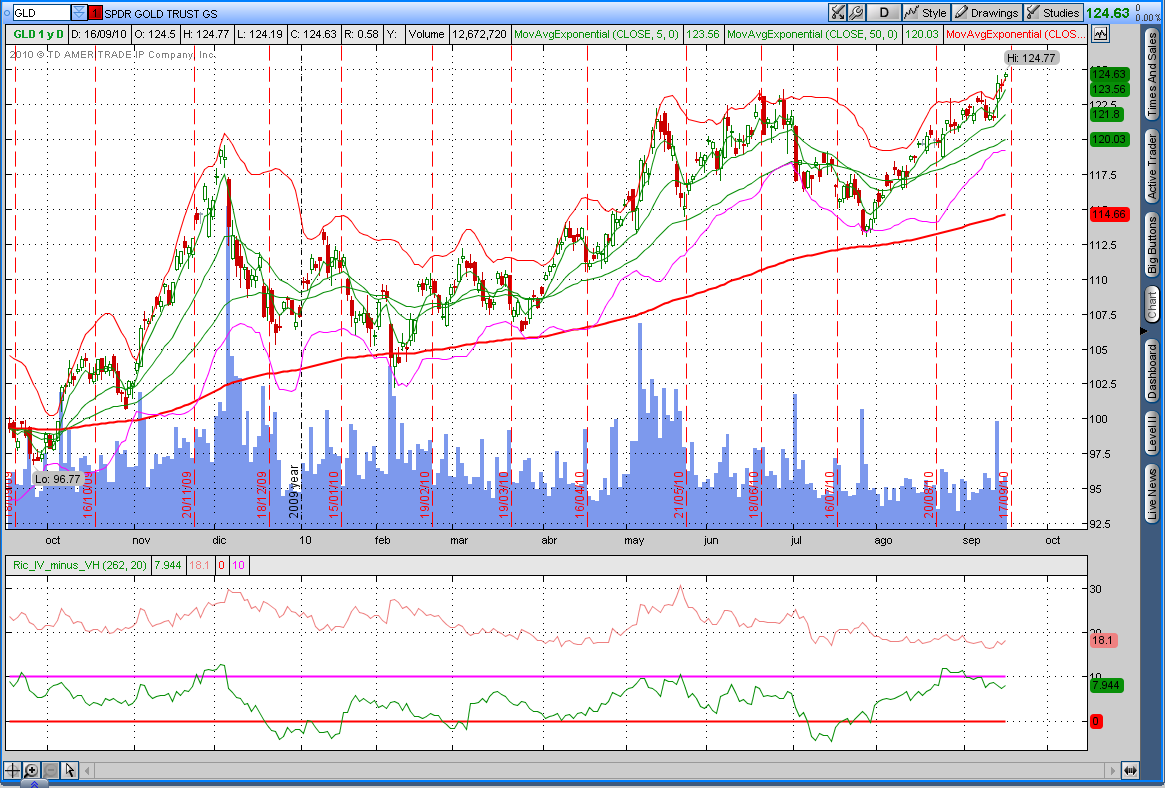The image size is (1165, 788).
Task: Open the Style menu
Action: coord(925,13)
